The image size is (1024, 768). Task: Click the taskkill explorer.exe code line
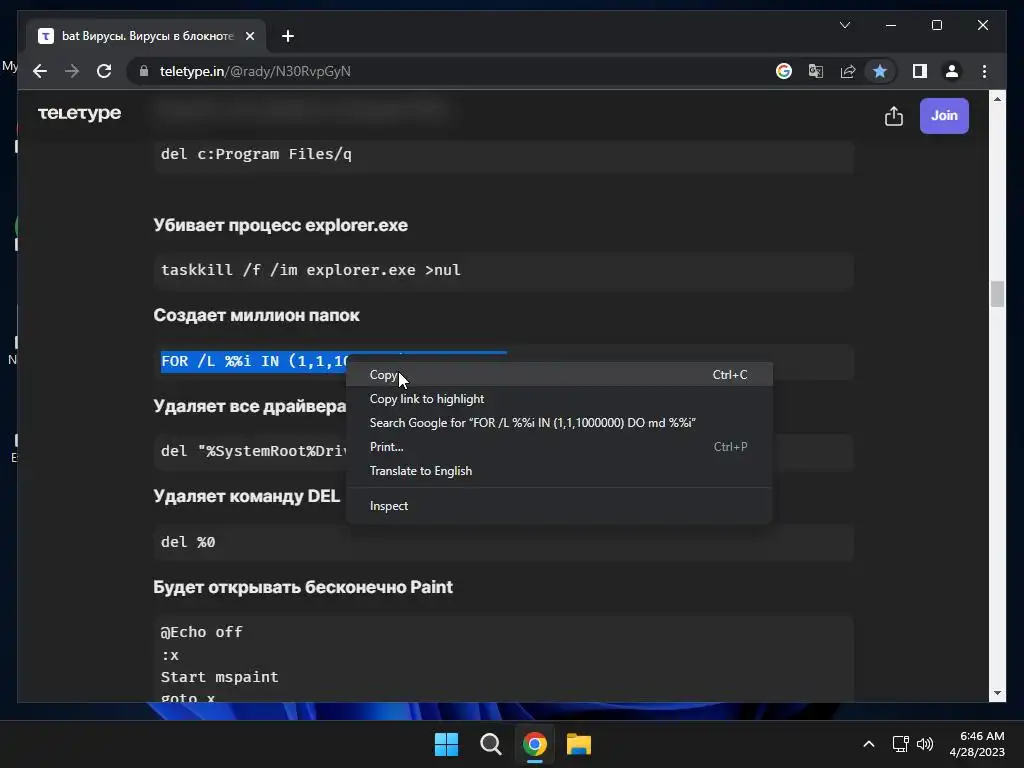[311, 270]
